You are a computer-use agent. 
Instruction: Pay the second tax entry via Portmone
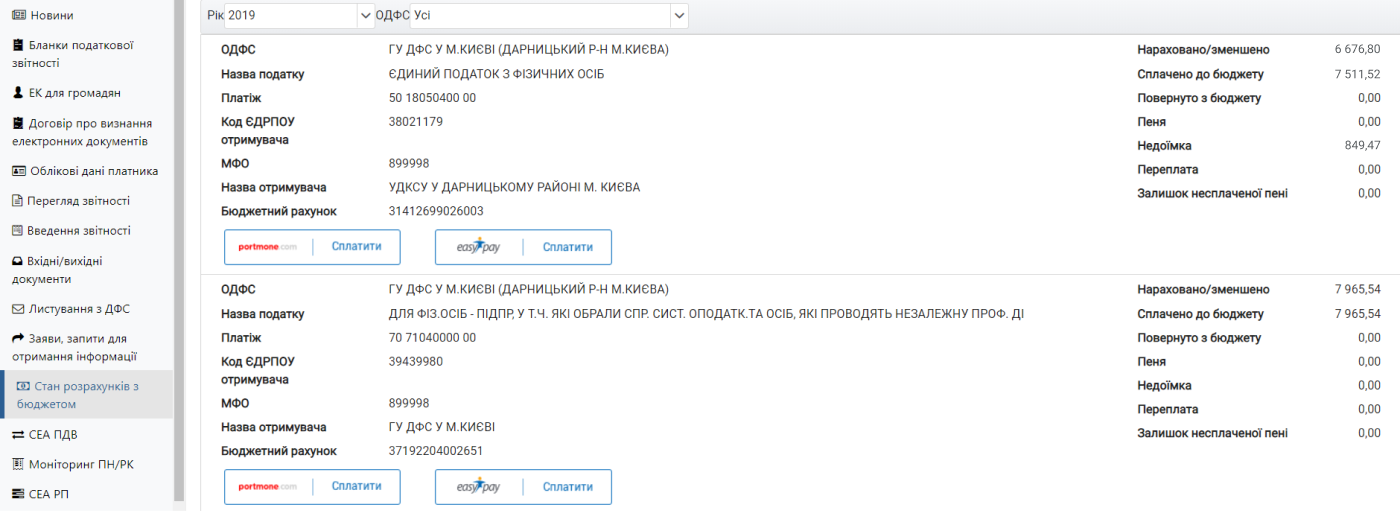click(x=312, y=486)
